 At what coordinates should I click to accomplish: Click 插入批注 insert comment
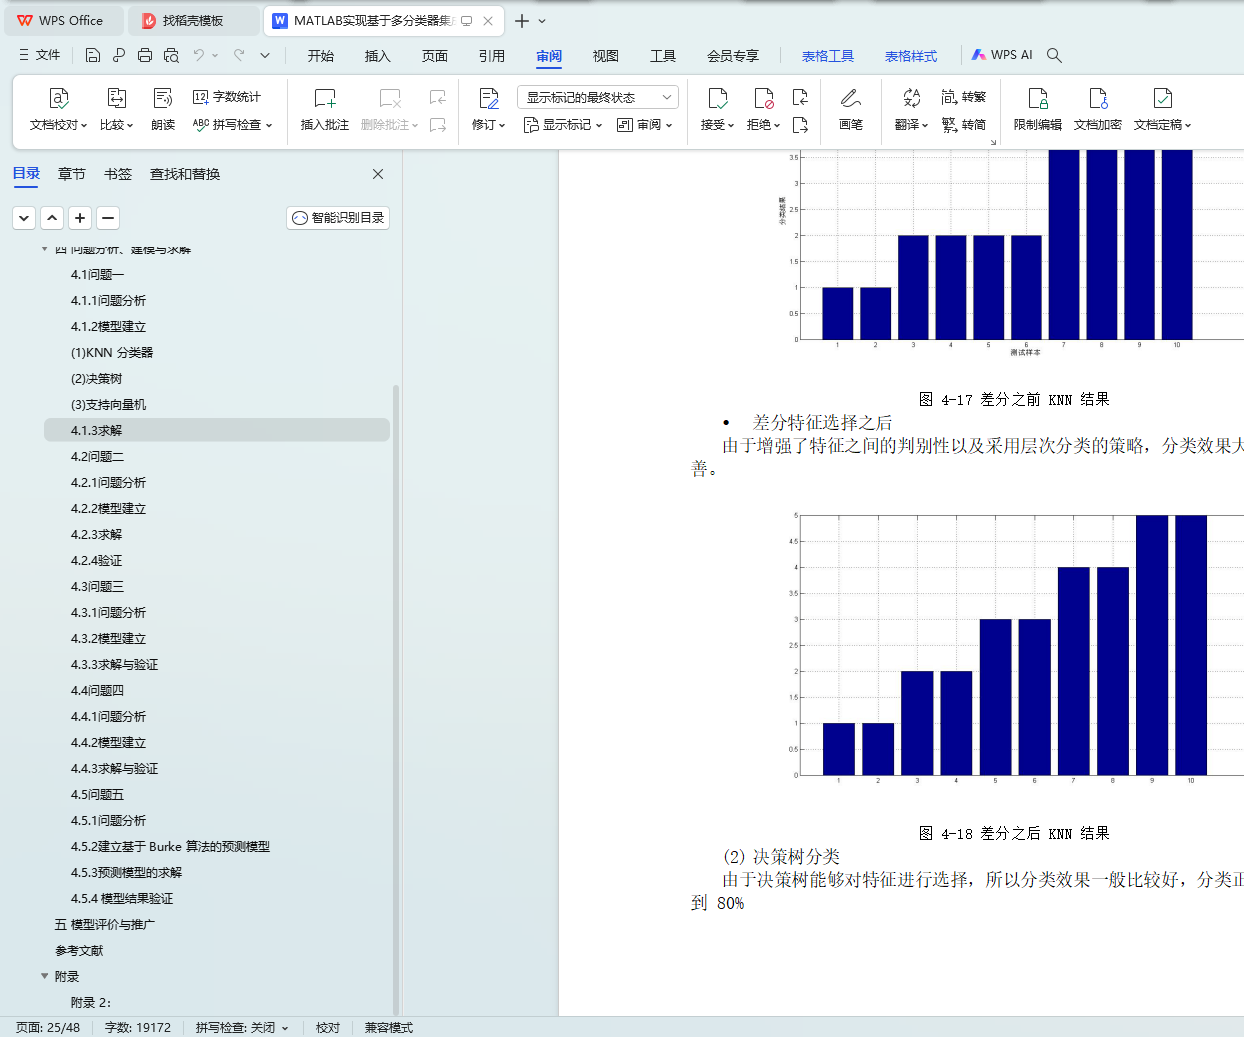pos(325,110)
